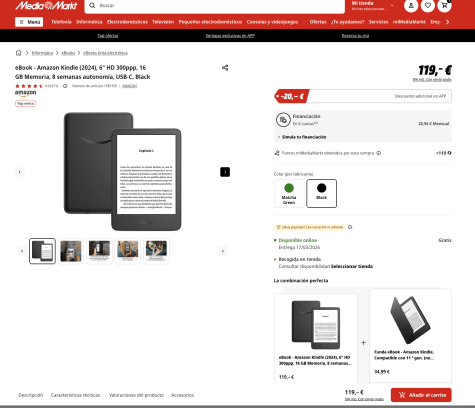The image size is (475, 408).
Task: Select the Matcha Green color option
Action: tap(289, 193)
